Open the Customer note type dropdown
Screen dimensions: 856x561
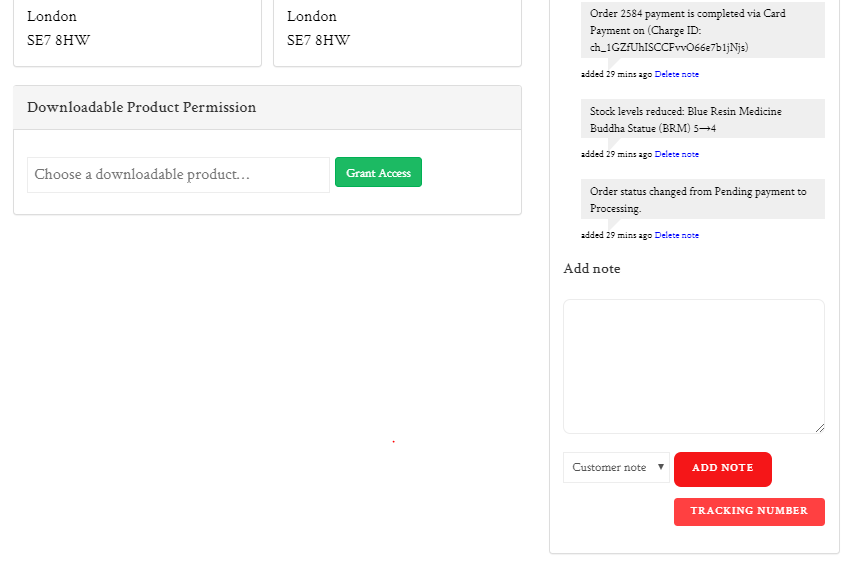(616, 467)
